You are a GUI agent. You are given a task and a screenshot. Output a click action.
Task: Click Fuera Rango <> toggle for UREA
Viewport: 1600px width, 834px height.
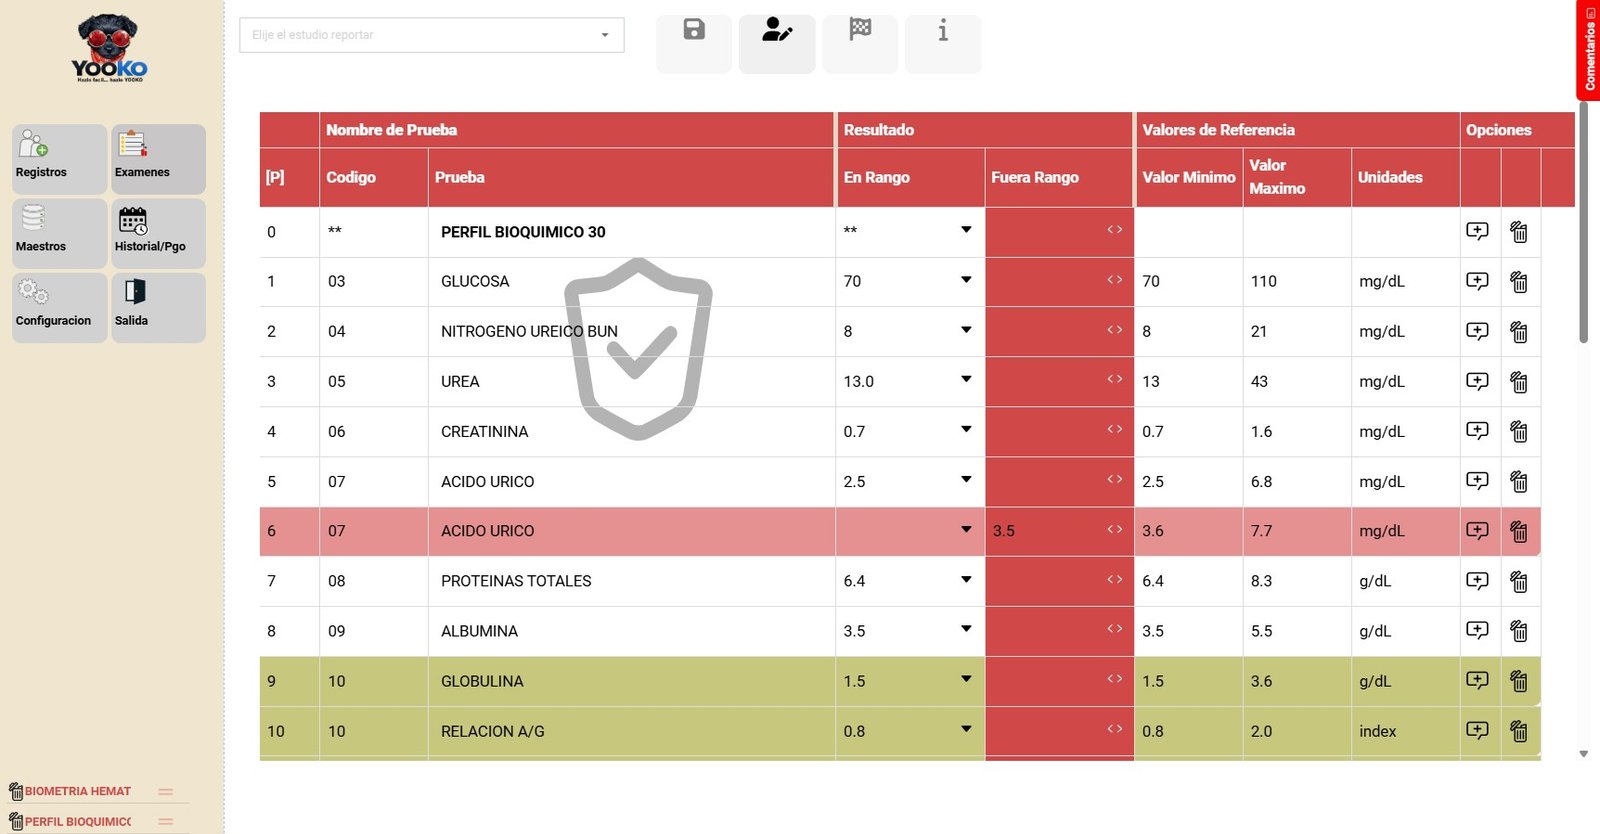click(1115, 380)
